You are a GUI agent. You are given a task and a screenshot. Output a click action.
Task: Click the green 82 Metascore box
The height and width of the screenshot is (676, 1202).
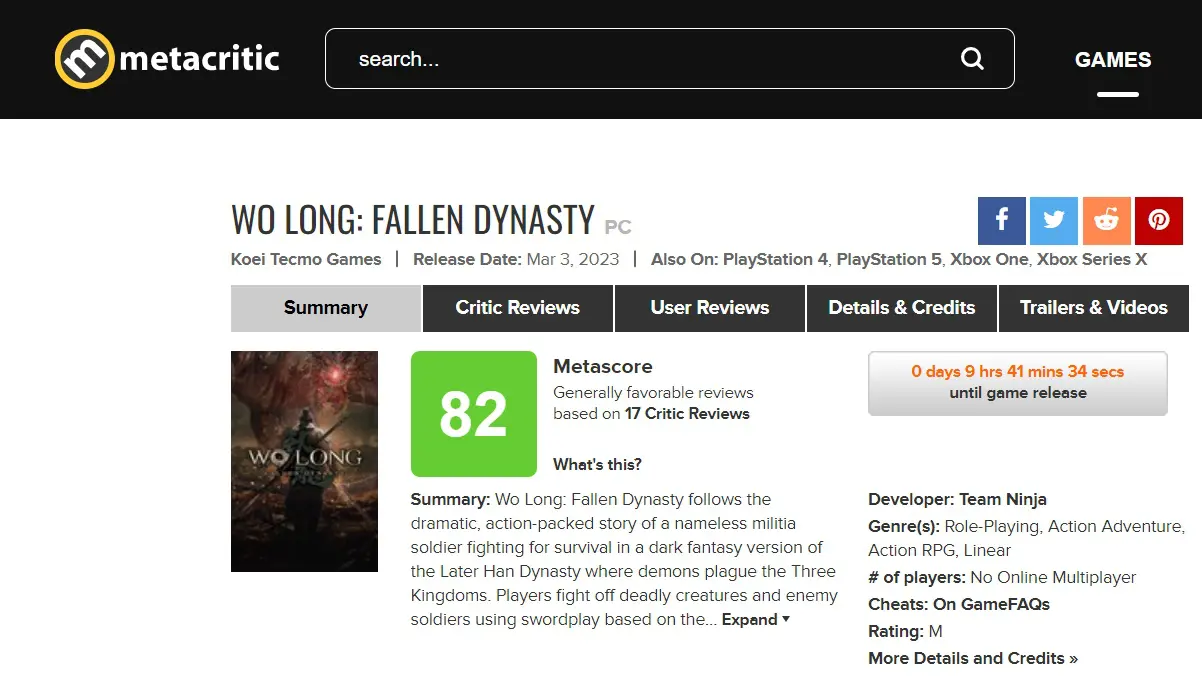pyautogui.click(x=474, y=414)
